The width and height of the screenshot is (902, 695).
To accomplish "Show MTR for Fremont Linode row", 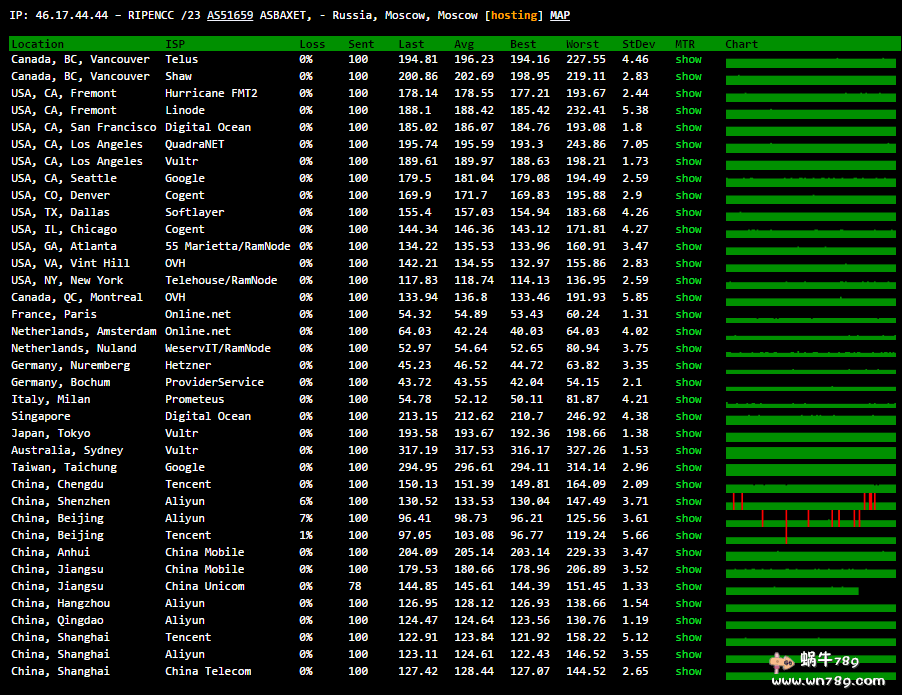I will pos(688,110).
